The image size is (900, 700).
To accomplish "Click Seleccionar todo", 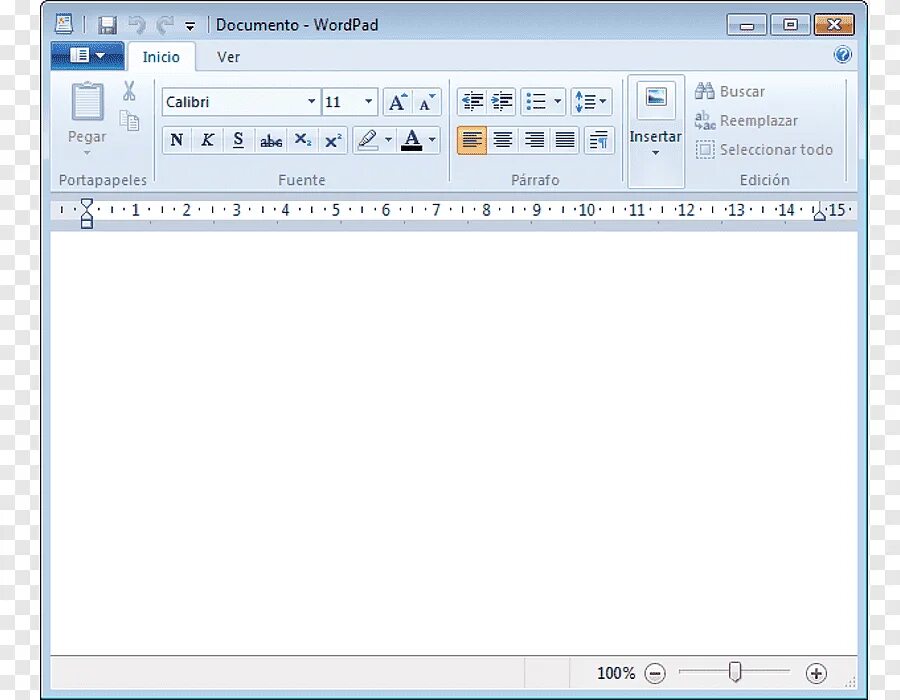I will [764, 150].
